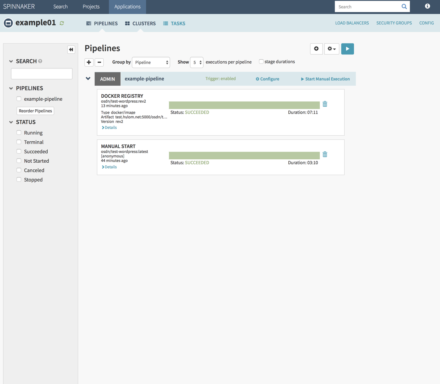
Task: Open the Applications menu in top navigation
Action: [127, 7]
